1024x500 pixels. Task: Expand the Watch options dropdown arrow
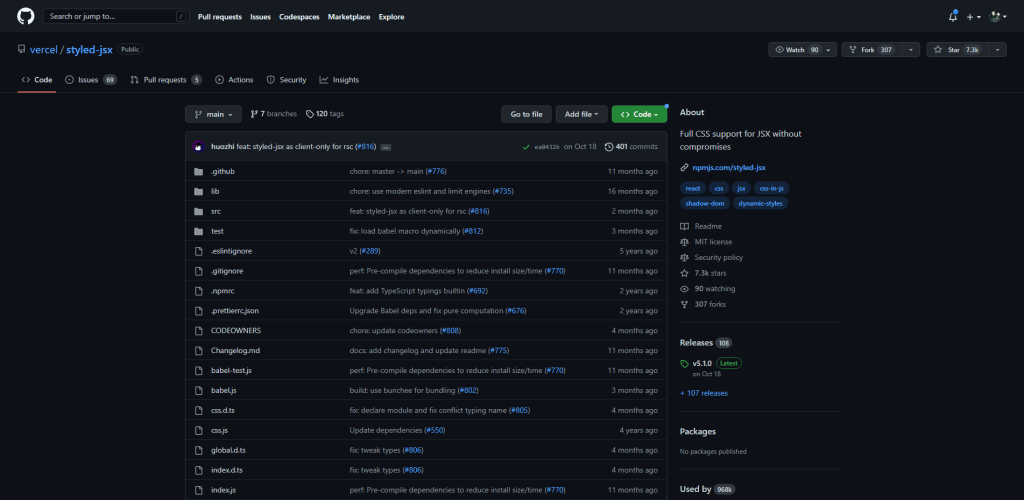[x=829, y=50]
